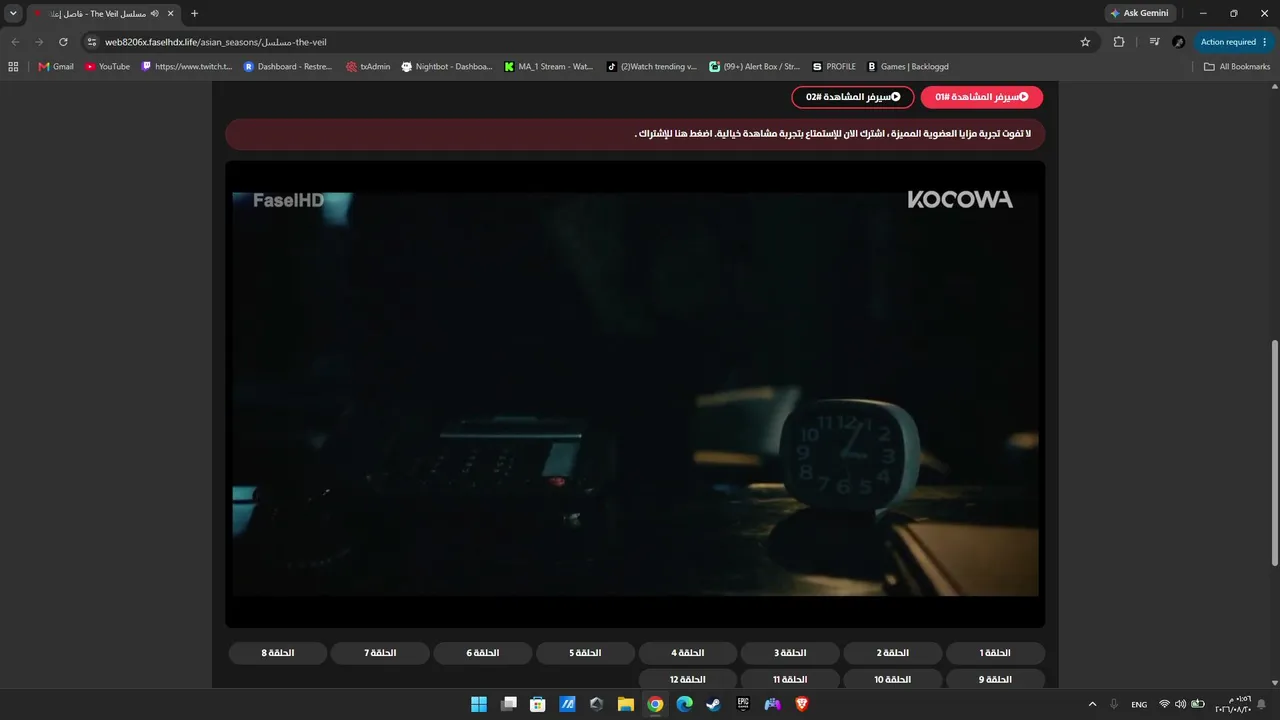Open the Chrome three-dot menu
The image size is (1280, 720).
click(x=1266, y=42)
